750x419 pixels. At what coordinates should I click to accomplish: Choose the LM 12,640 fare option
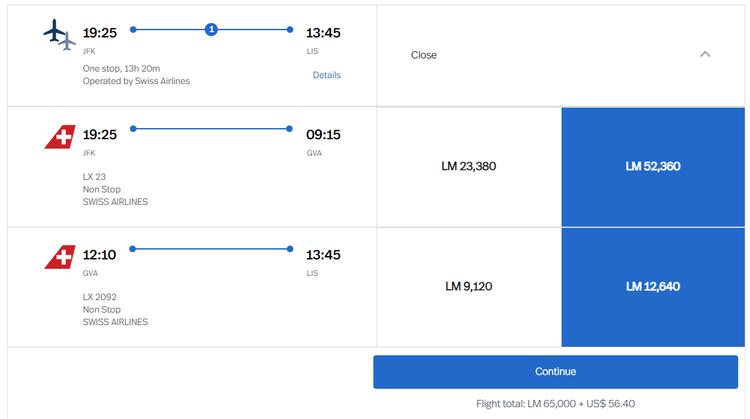coord(653,286)
